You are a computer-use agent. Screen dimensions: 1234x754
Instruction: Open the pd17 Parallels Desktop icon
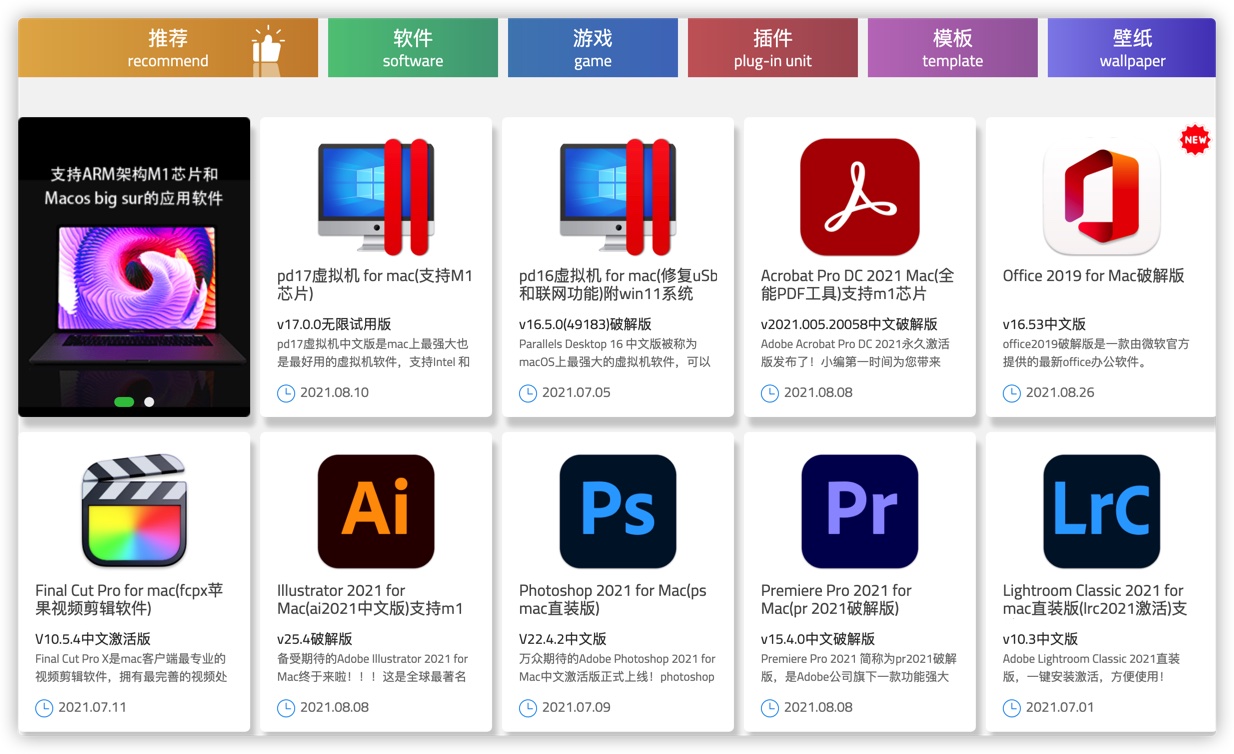[x=376, y=197]
